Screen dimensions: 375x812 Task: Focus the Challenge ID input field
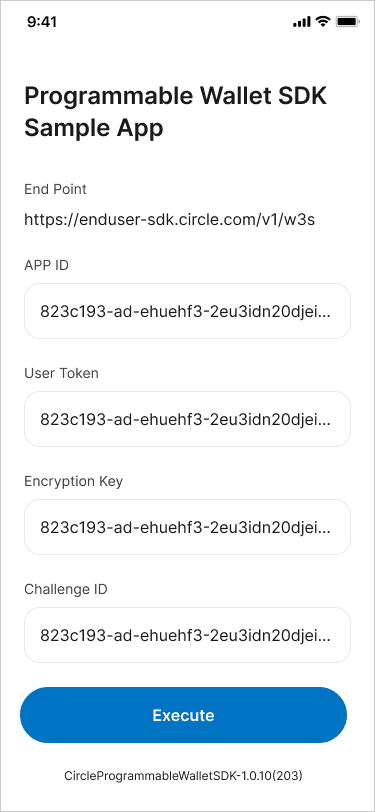click(x=188, y=635)
